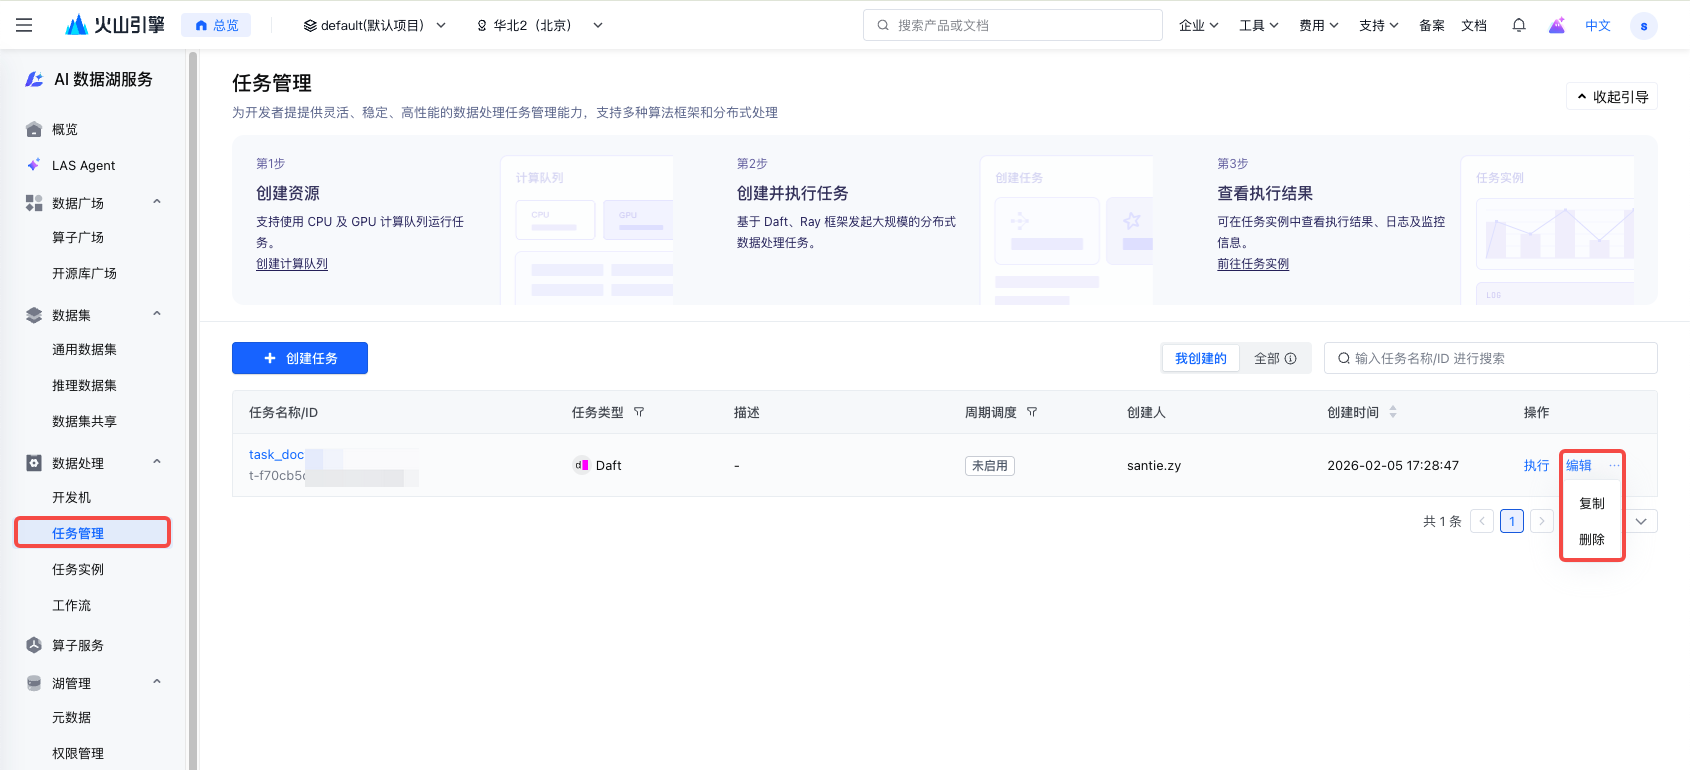Switch to the 全部 tasks view
Viewport: 1690px width, 770px height.
coord(1274,358)
